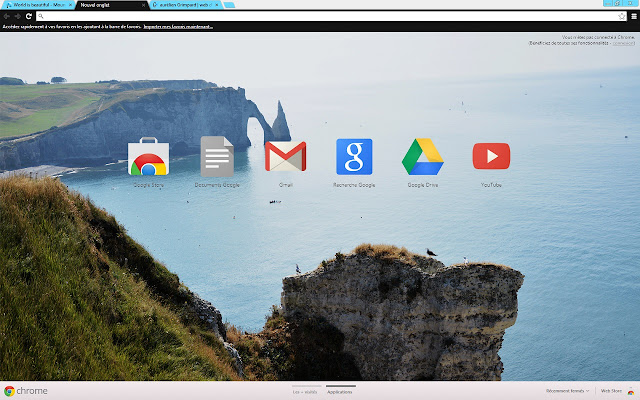Image resolution: width=640 pixels, height=400 pixels.
Task: Open the YouTube app icon
Action: pos(491,156)
